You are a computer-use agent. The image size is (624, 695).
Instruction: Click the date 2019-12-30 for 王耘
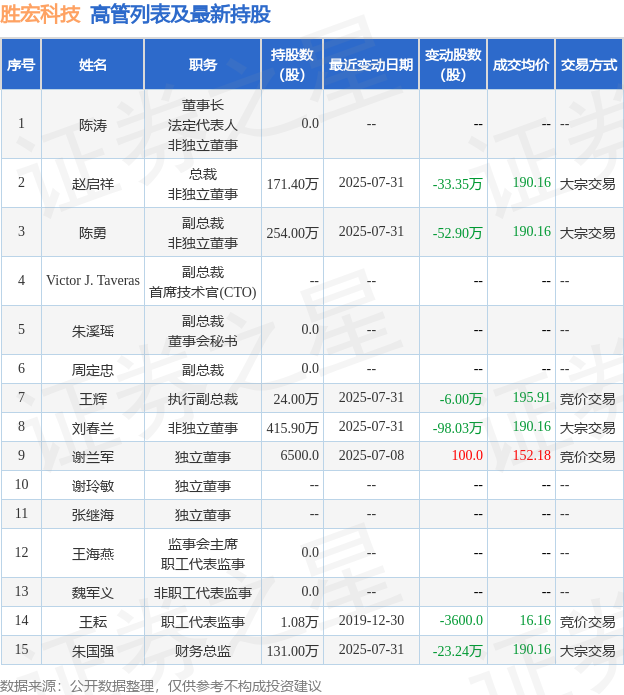pos(371,620)
